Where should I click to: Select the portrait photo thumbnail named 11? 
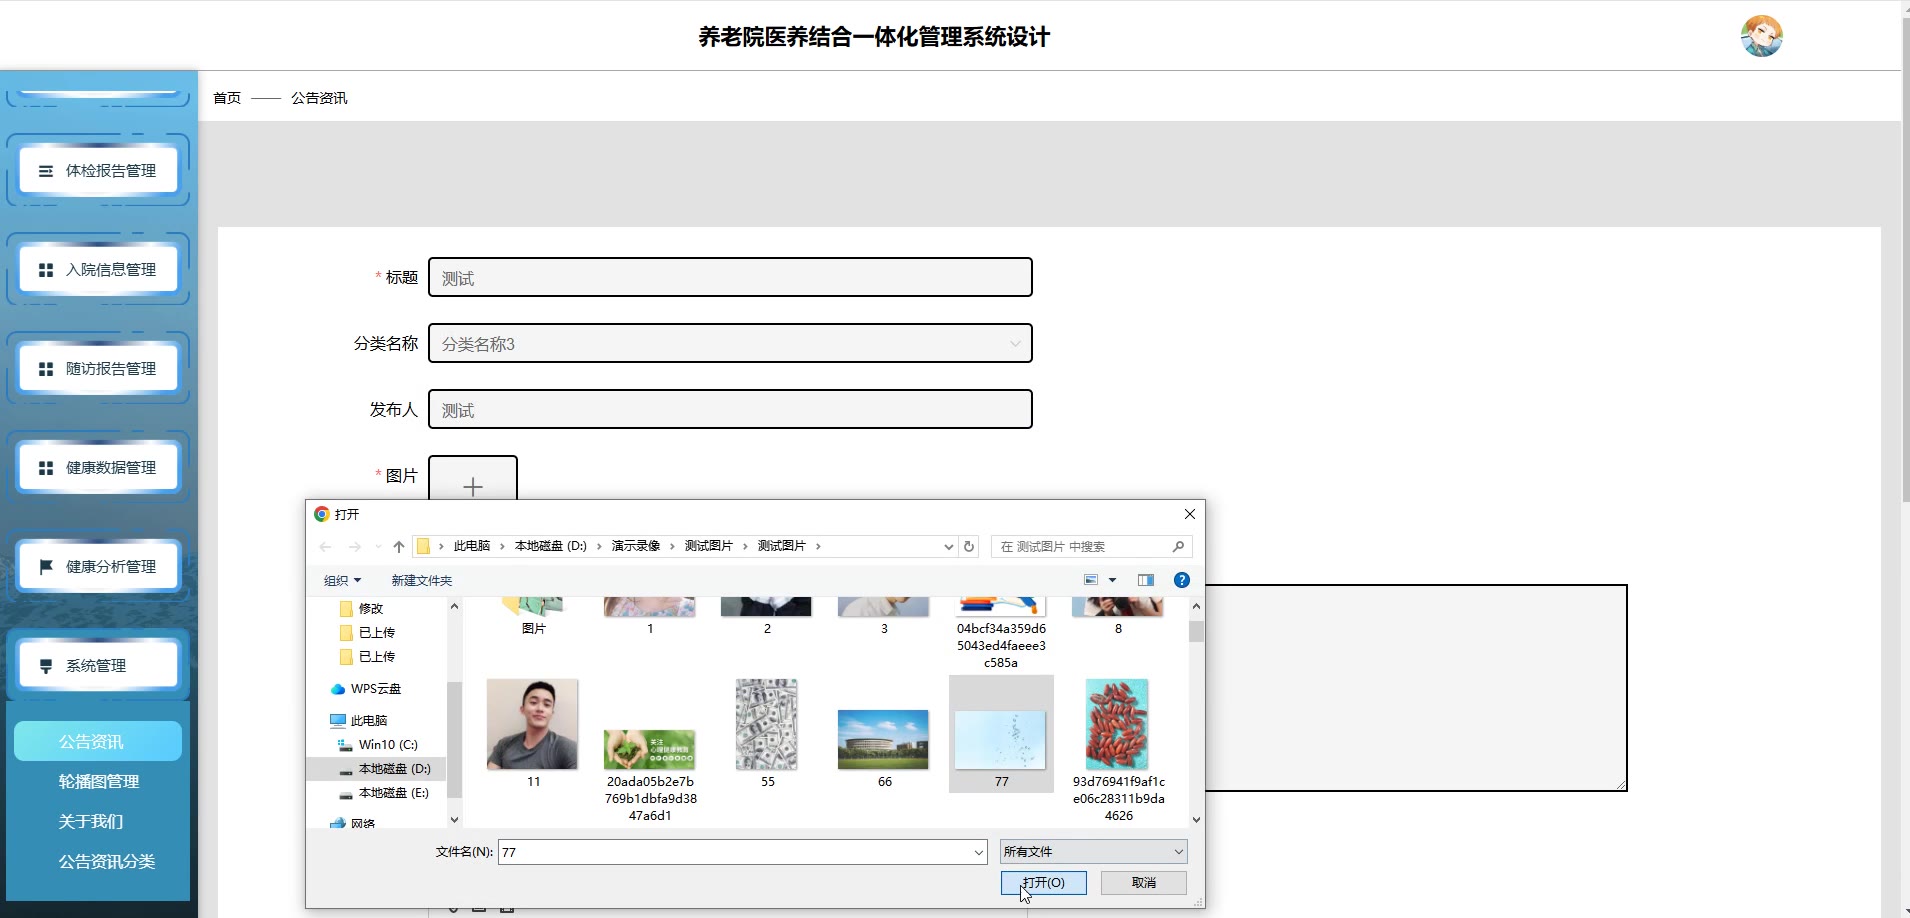click(532, 725)
